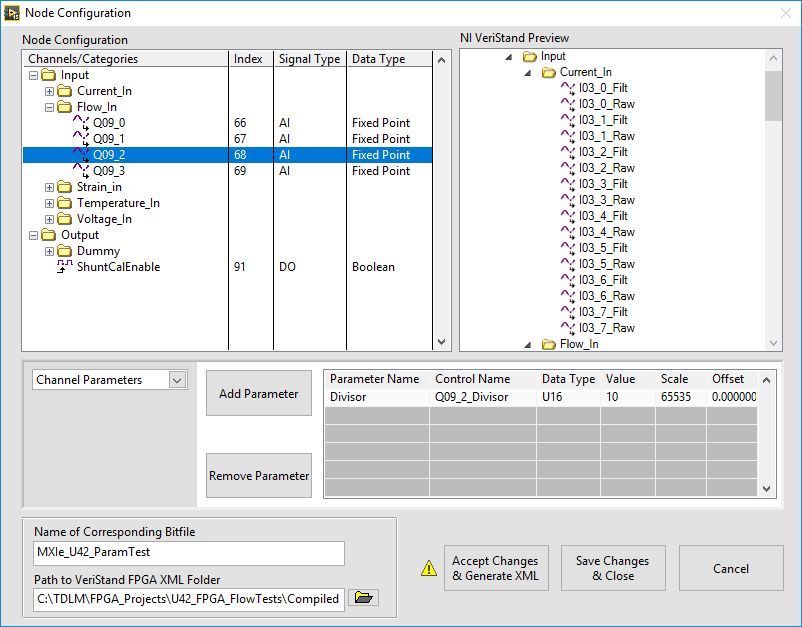
Task: Click the VeriStand Preview scrollbar thumb
Action: pyautogui.click(x=773, y=96)
